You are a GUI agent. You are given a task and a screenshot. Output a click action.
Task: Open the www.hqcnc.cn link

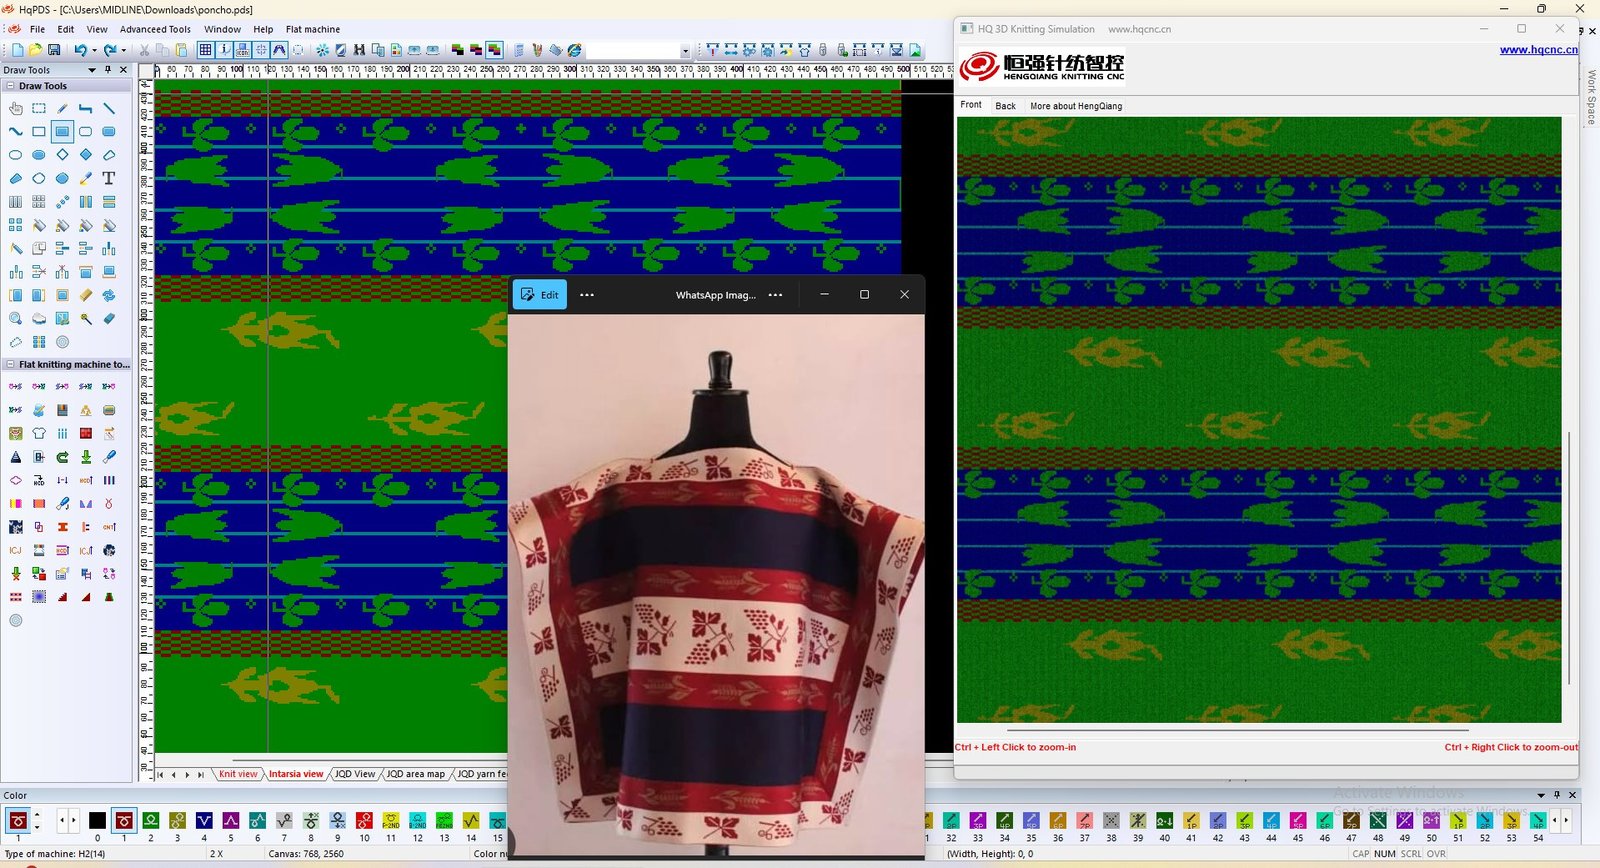click(1538, 49)
